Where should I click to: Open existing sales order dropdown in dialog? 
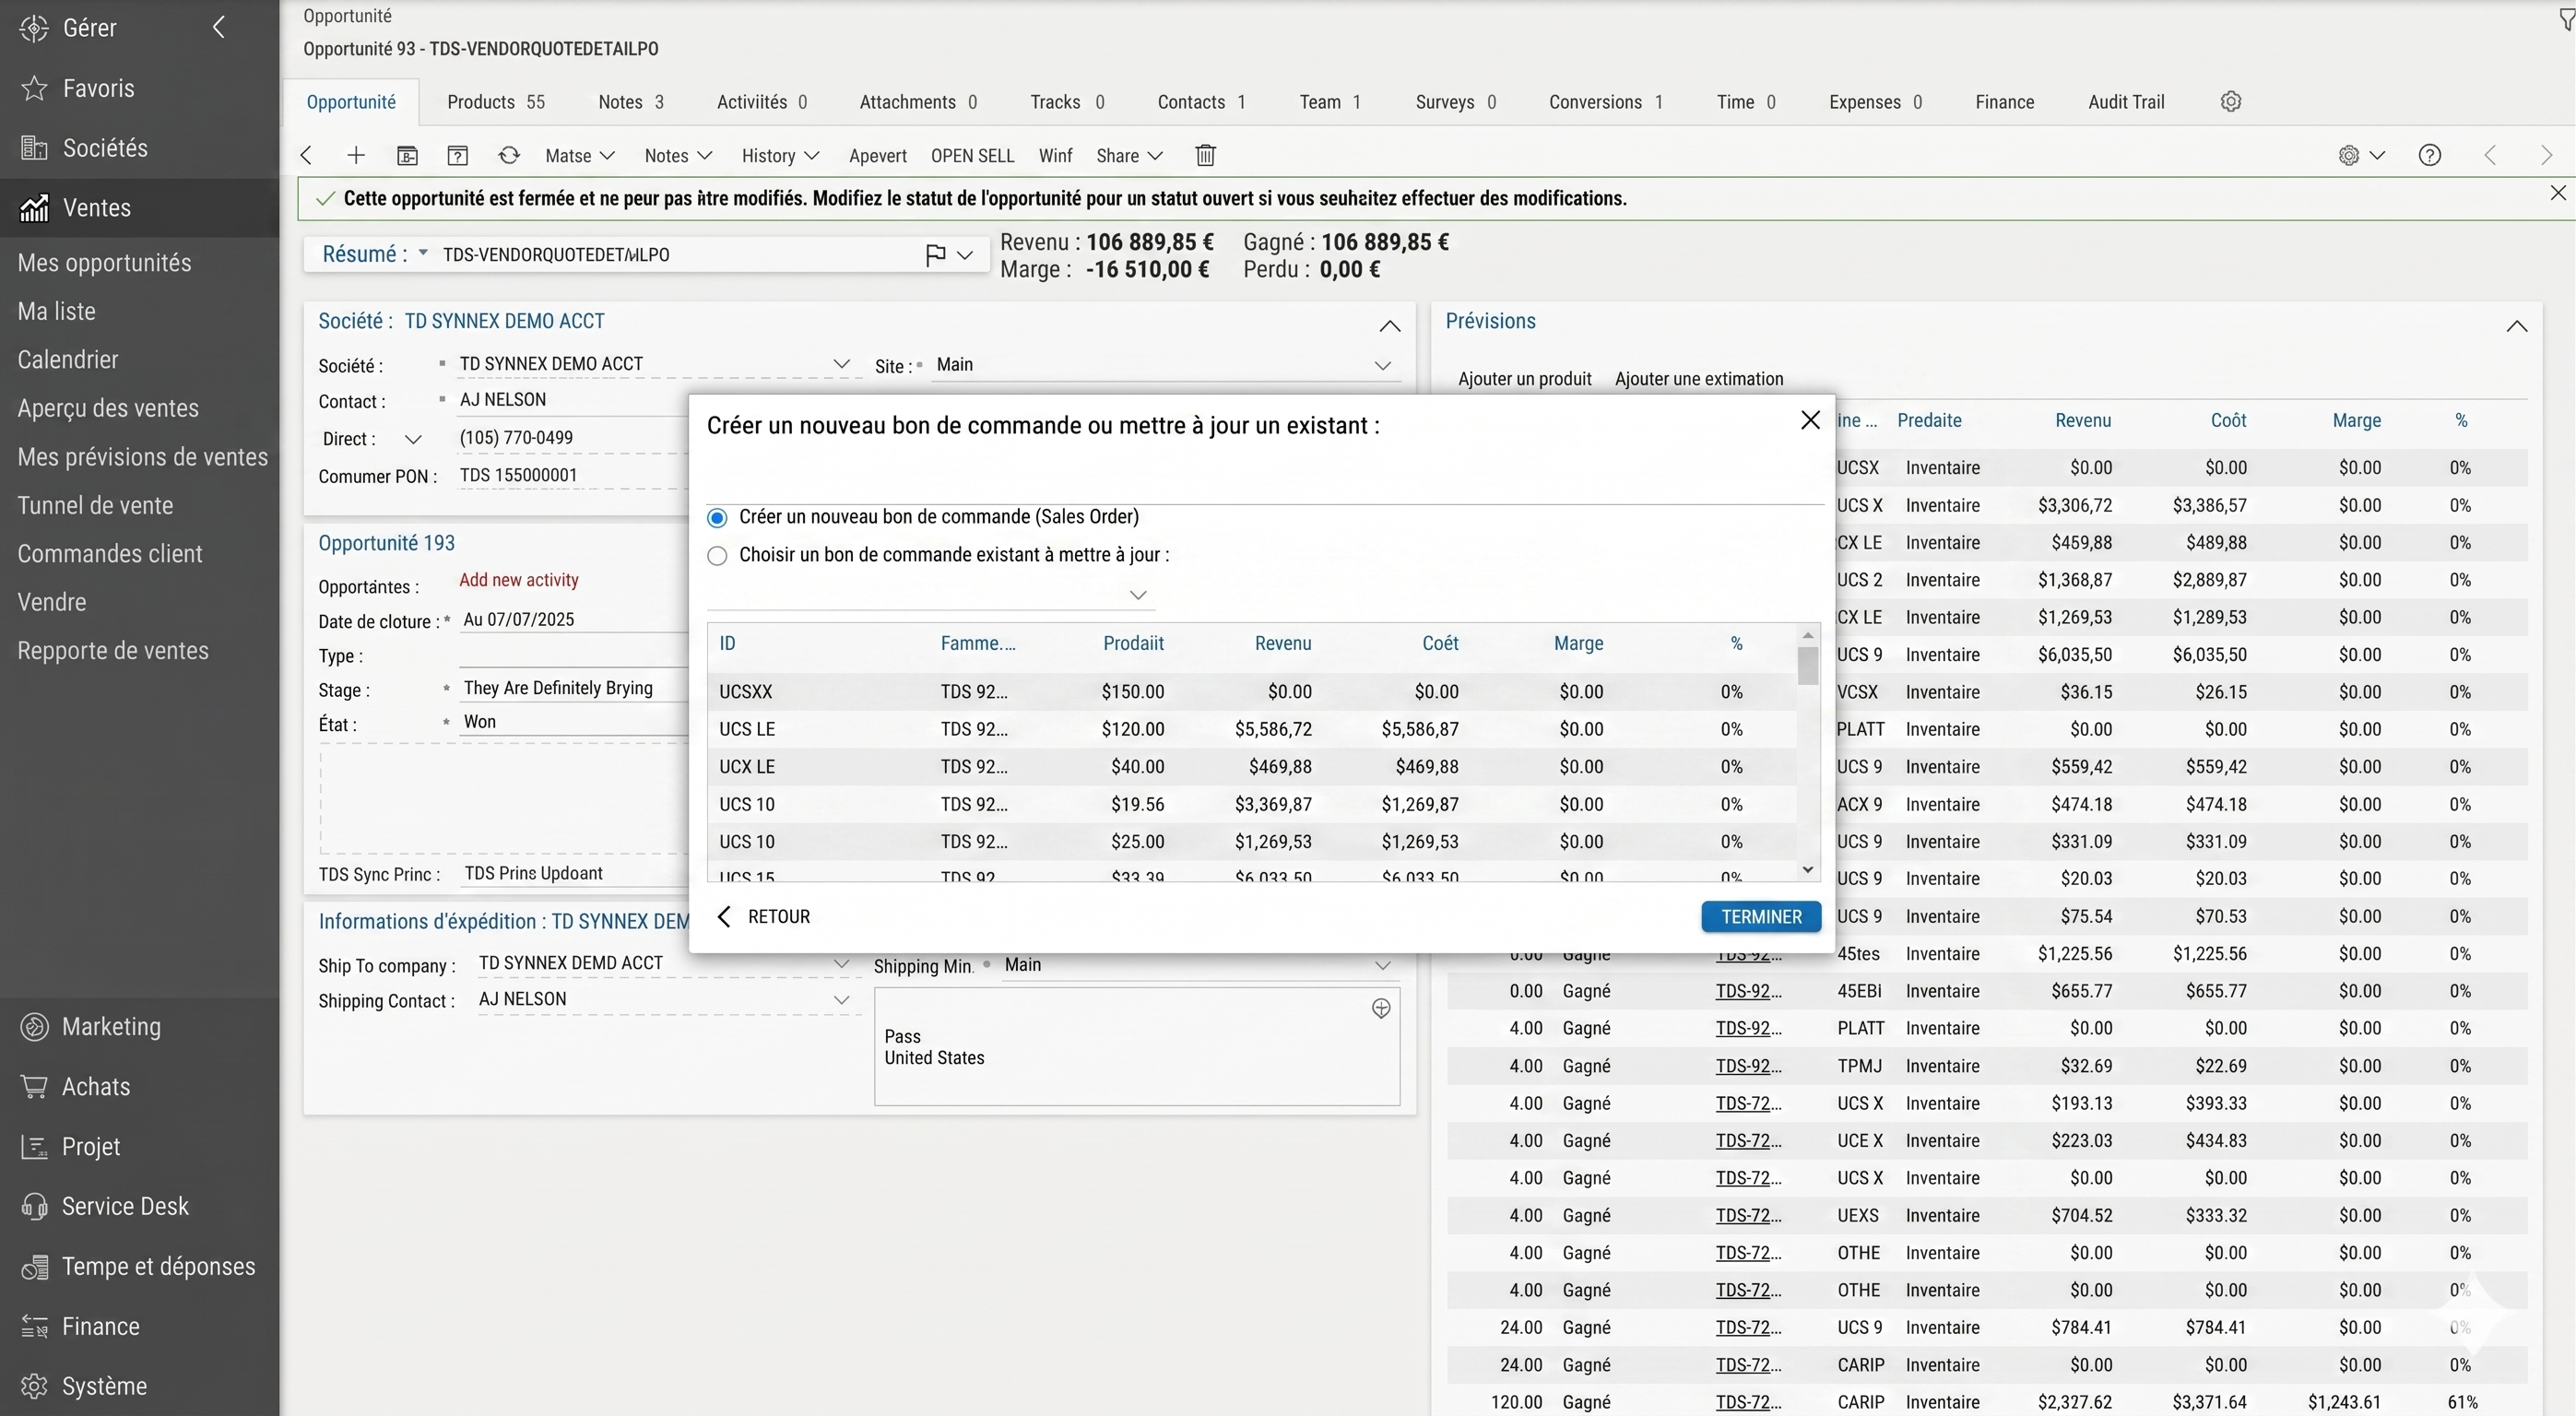[x=1138, y=595]
